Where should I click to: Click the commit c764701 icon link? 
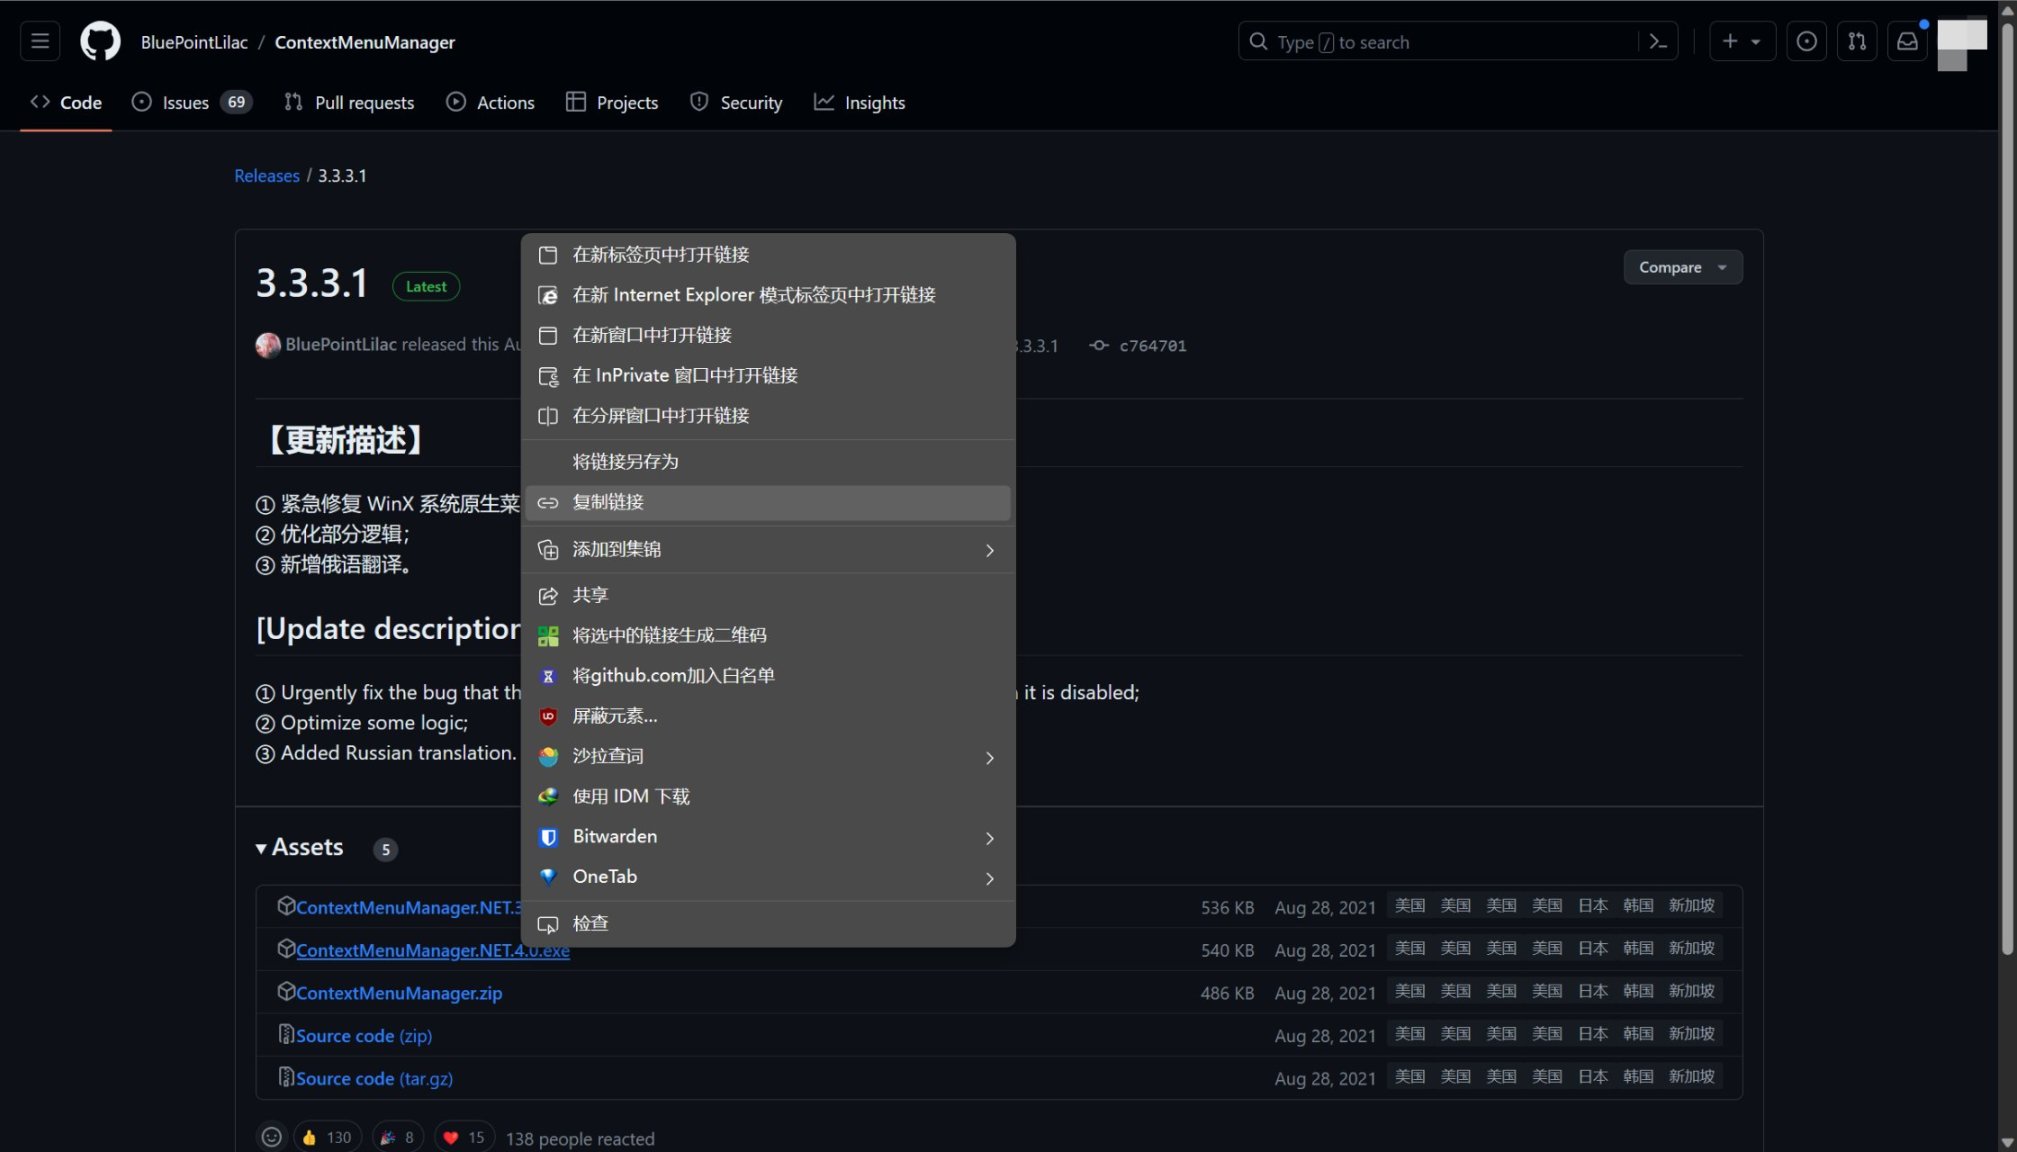click(1099, 345)
